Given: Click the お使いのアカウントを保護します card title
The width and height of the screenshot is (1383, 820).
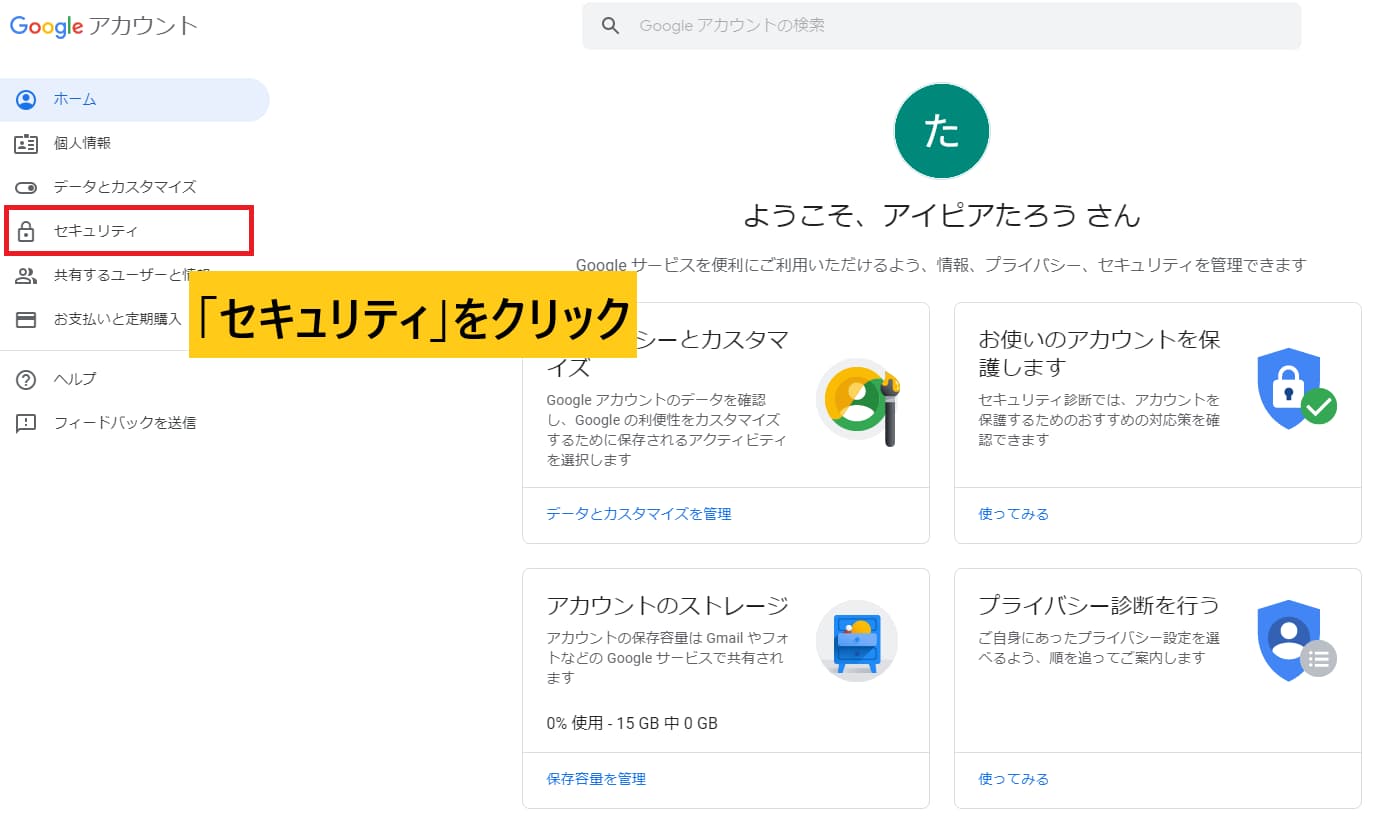Looking at the screenshot, I should coord(1099,353).
